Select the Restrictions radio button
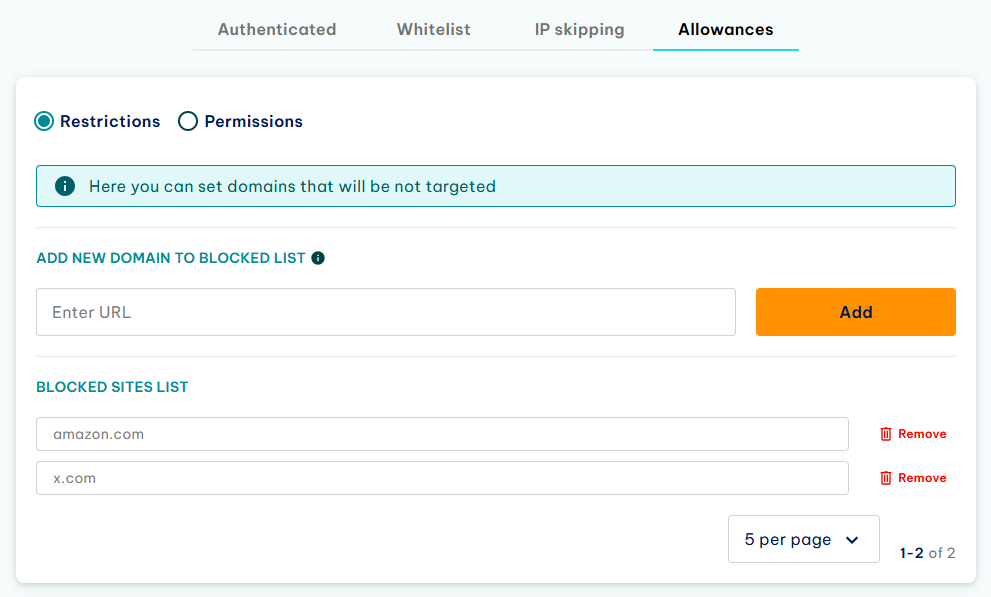The image size is (991, 597). coord(44,121)
